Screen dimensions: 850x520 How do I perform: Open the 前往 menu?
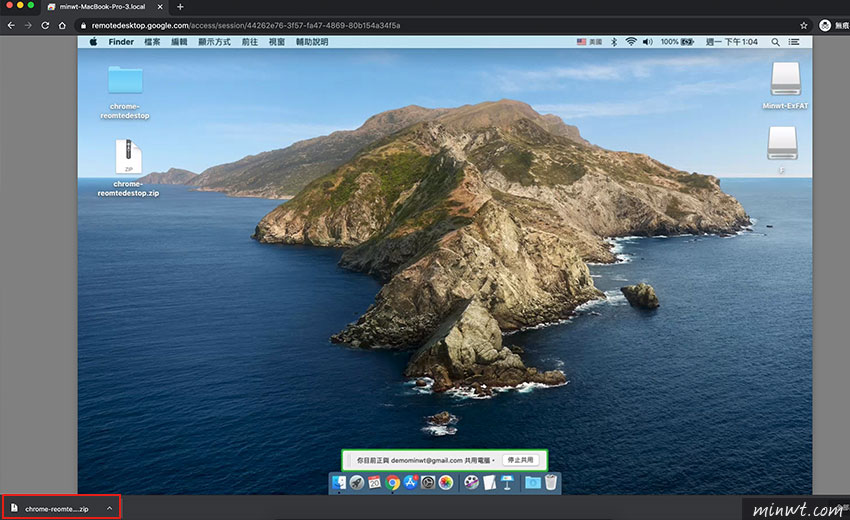click(250, 42)
